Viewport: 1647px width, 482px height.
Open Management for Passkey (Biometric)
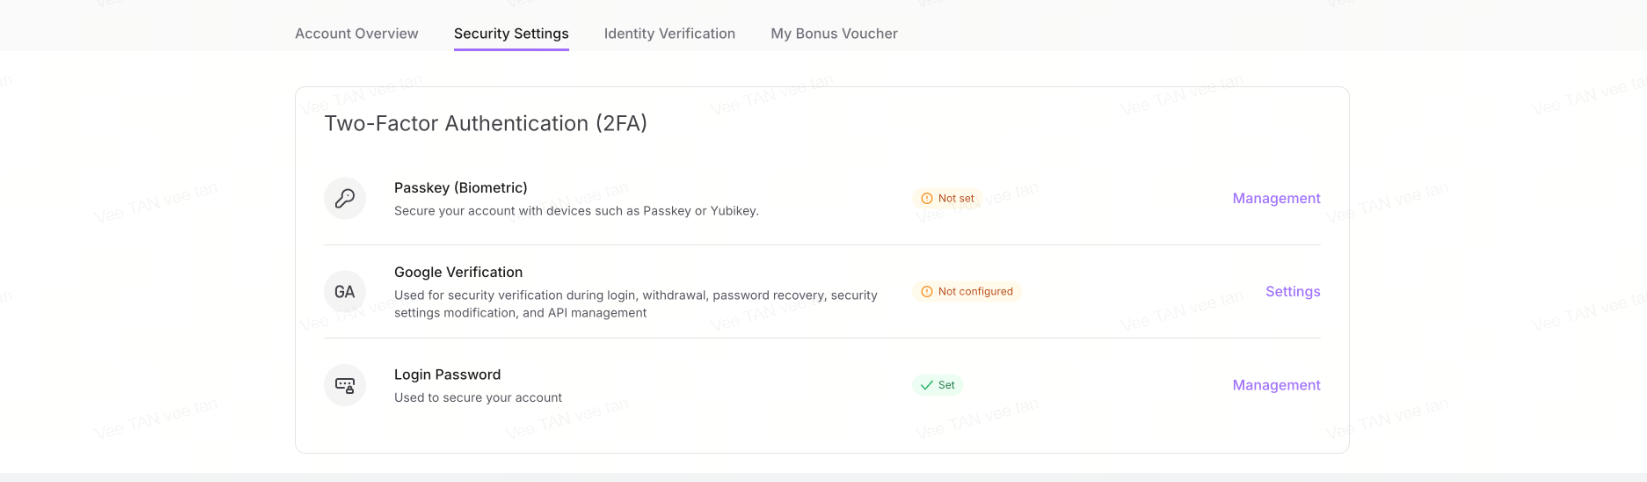tap(1276, 198)
